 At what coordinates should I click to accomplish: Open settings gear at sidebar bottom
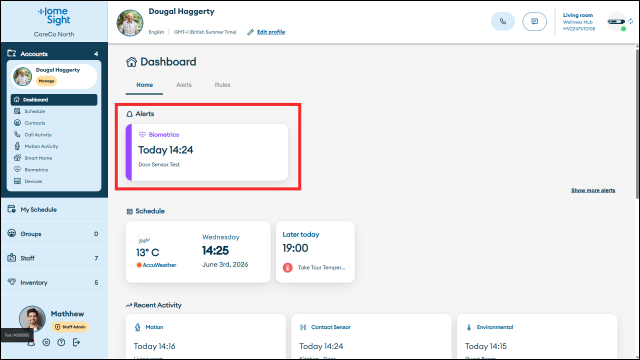(x=46, y=342)
